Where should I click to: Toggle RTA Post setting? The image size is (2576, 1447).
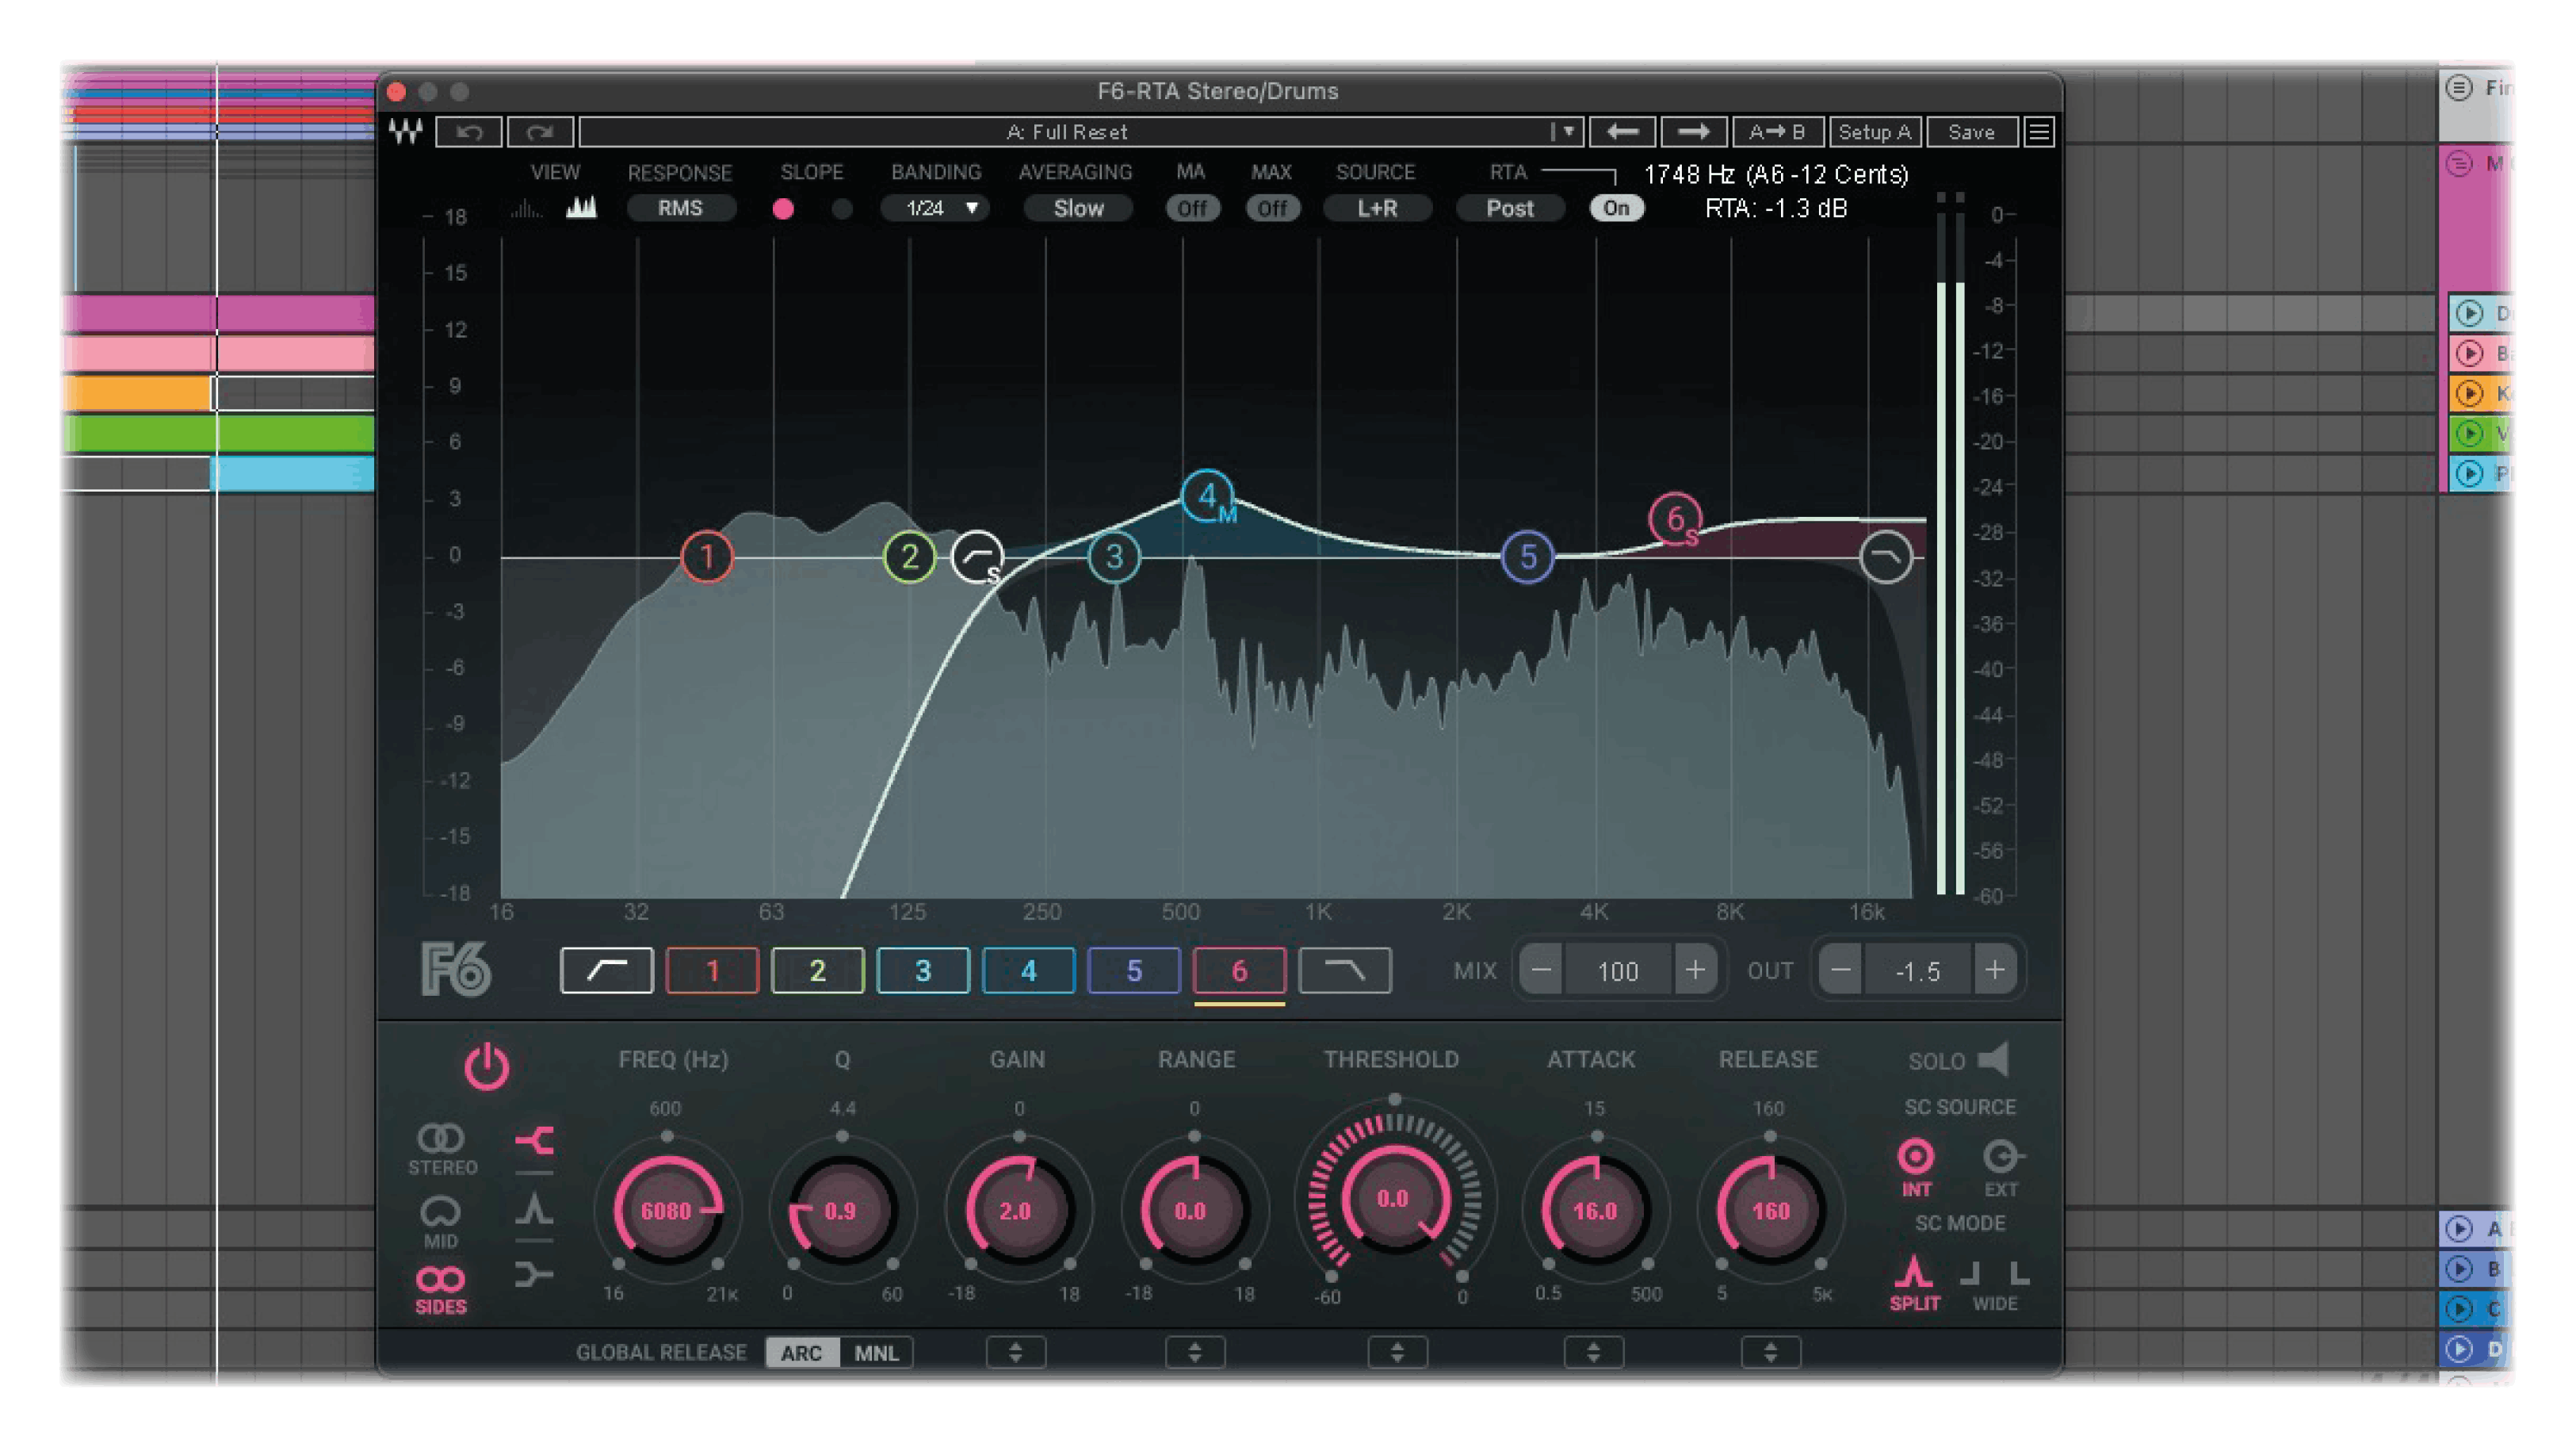point(1509,208)
